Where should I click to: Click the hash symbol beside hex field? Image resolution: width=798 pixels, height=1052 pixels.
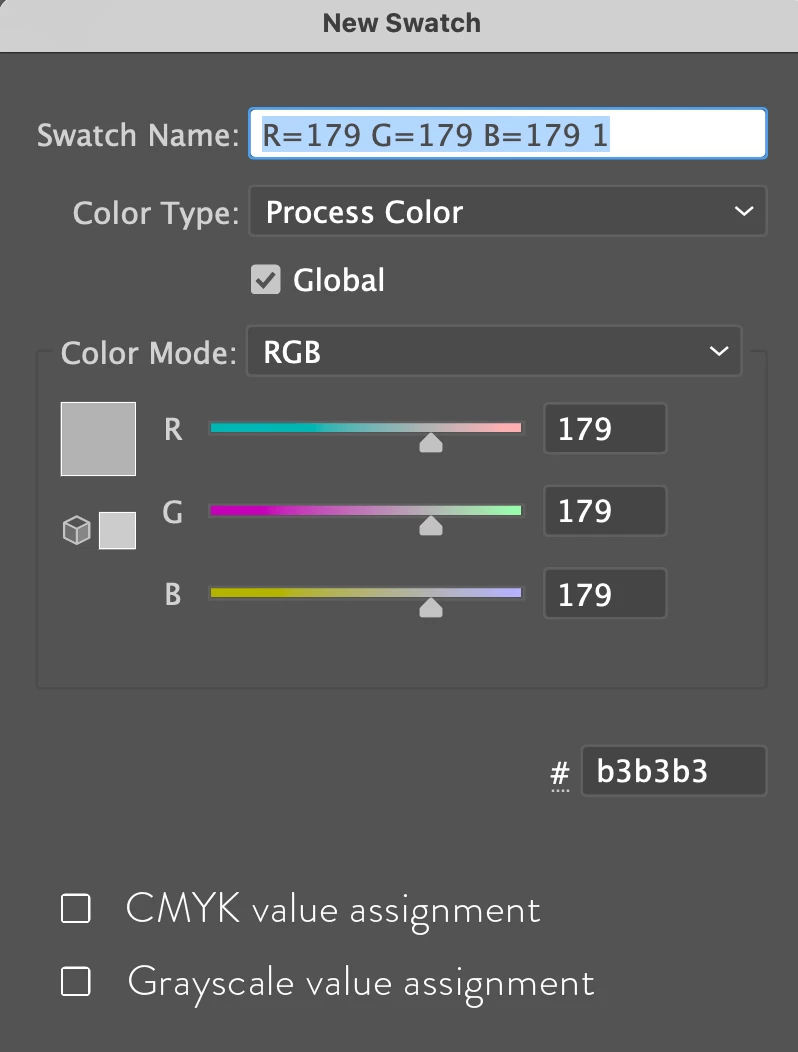click(x=560, y=774)
